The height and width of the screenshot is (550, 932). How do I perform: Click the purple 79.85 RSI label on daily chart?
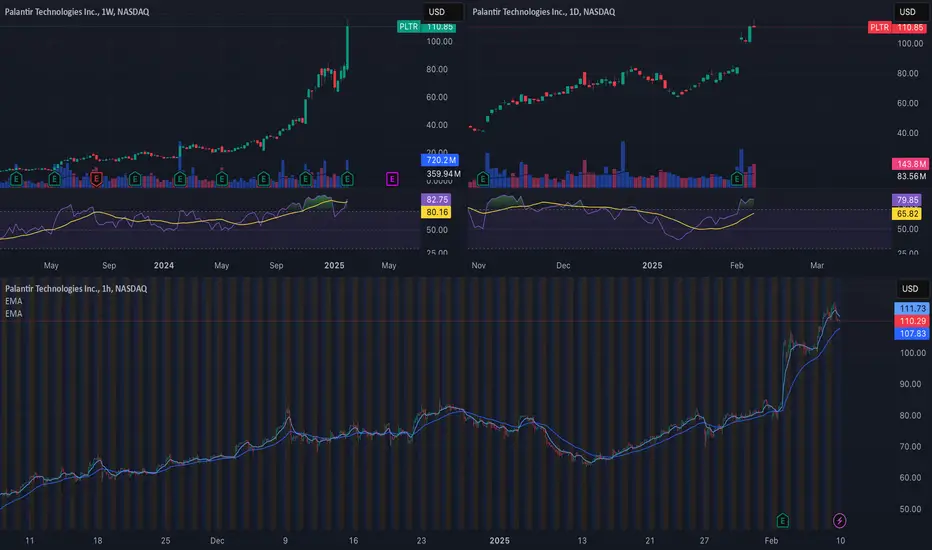pos(907,200)
